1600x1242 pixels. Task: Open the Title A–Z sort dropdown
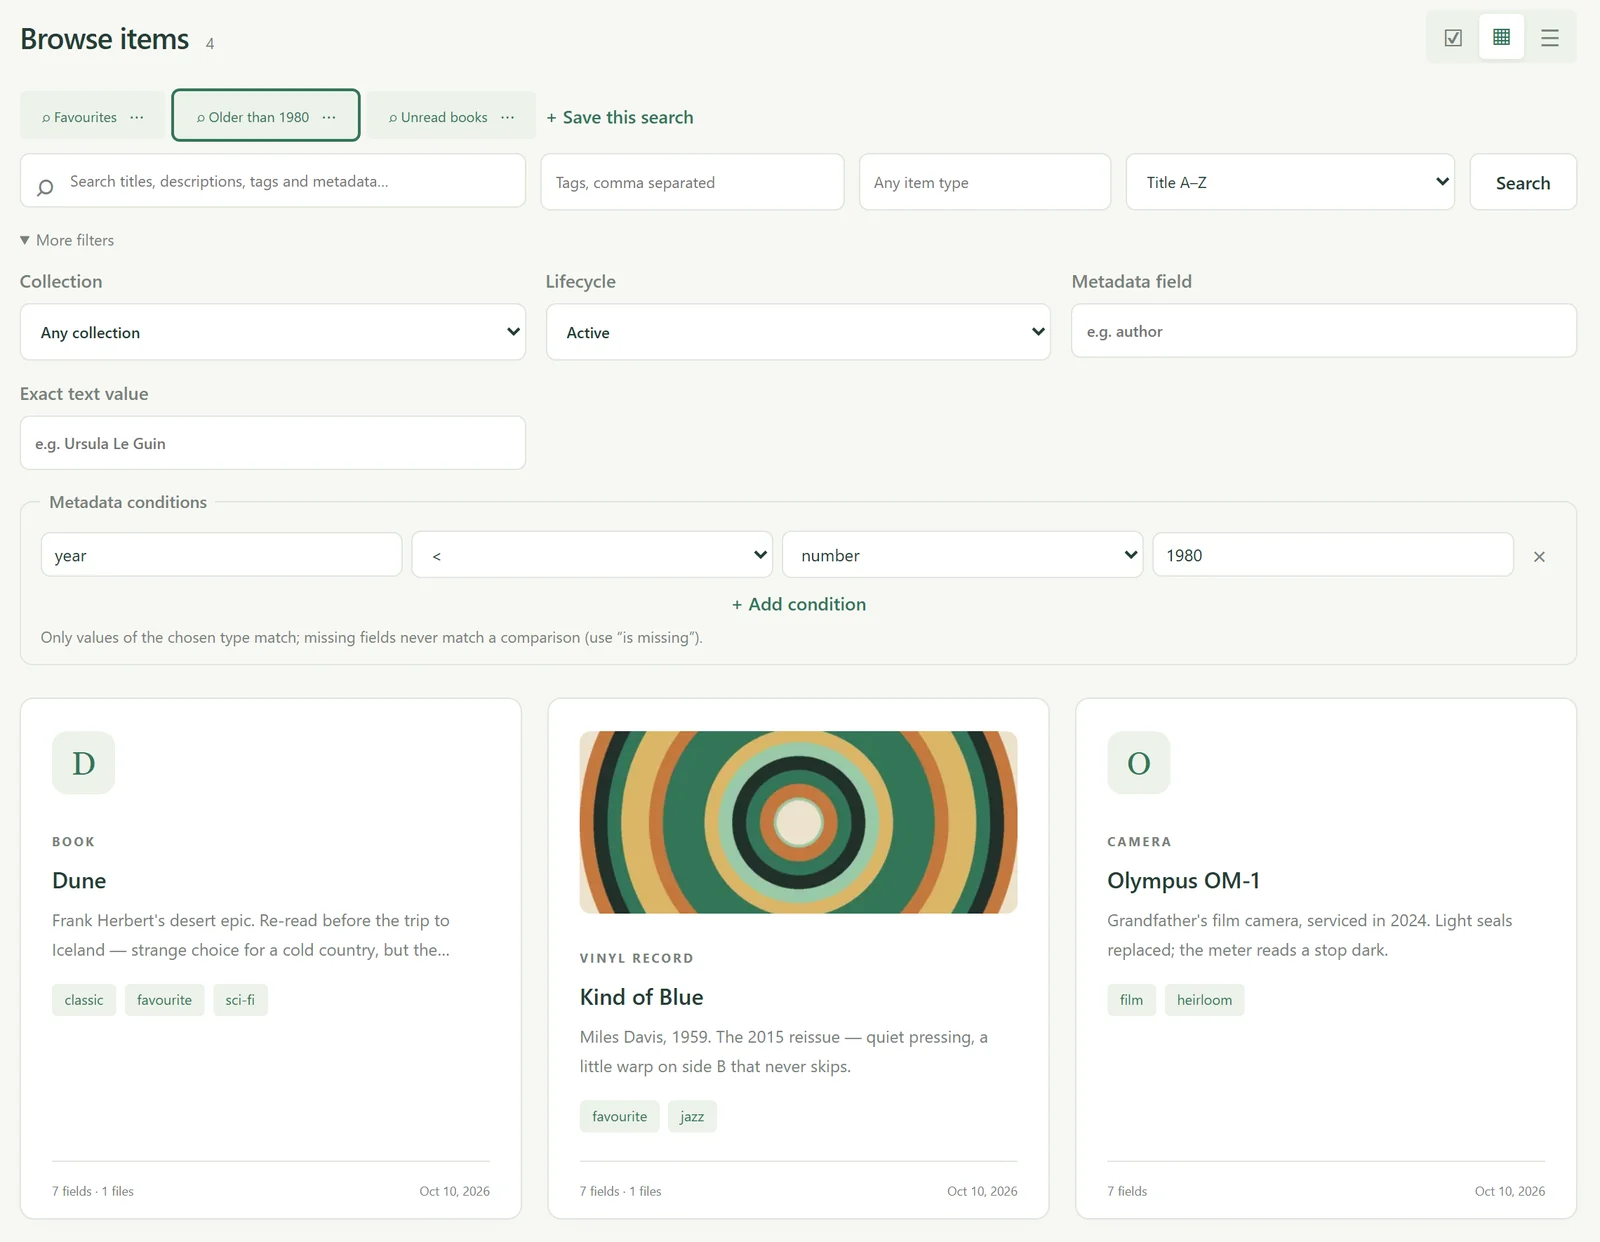point(1290,182)
